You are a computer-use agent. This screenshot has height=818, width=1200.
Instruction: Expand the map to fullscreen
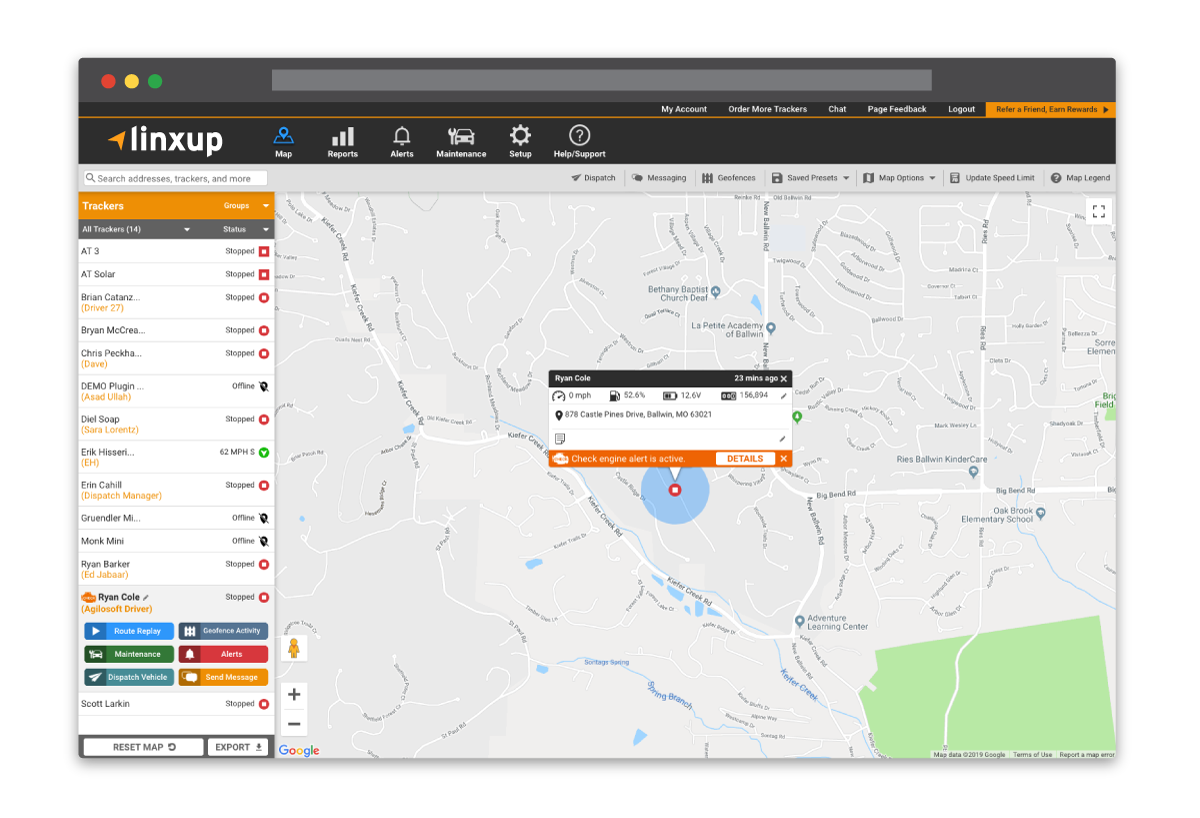[x=1098, y=211]
